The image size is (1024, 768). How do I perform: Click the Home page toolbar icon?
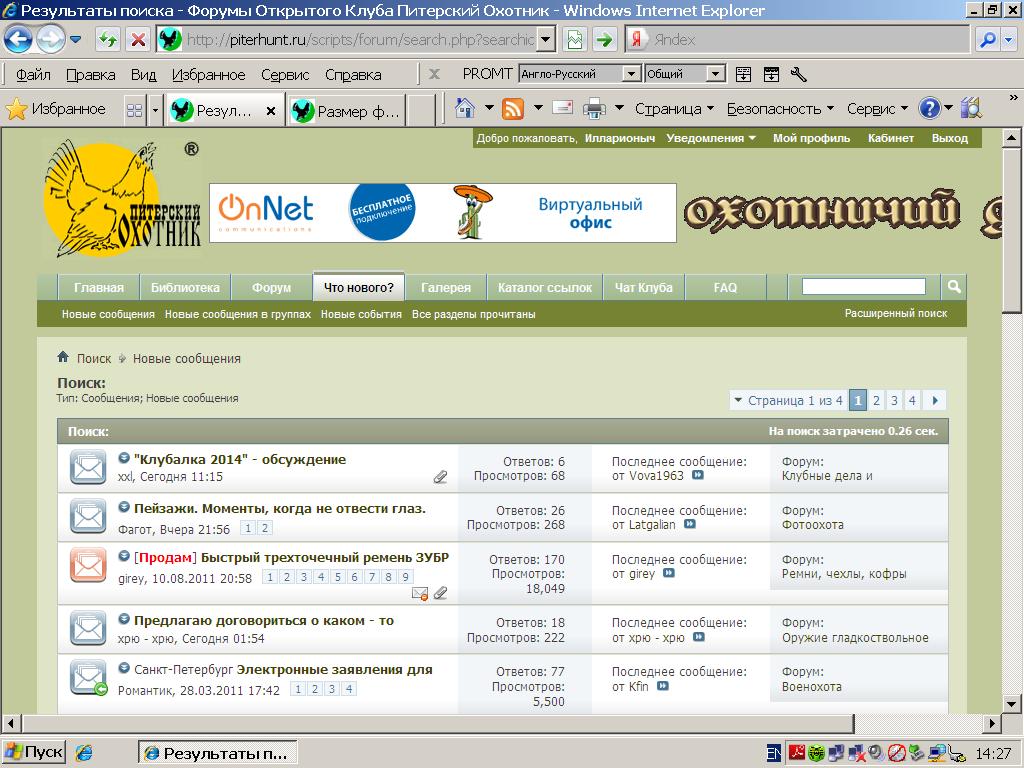point(464,108)
